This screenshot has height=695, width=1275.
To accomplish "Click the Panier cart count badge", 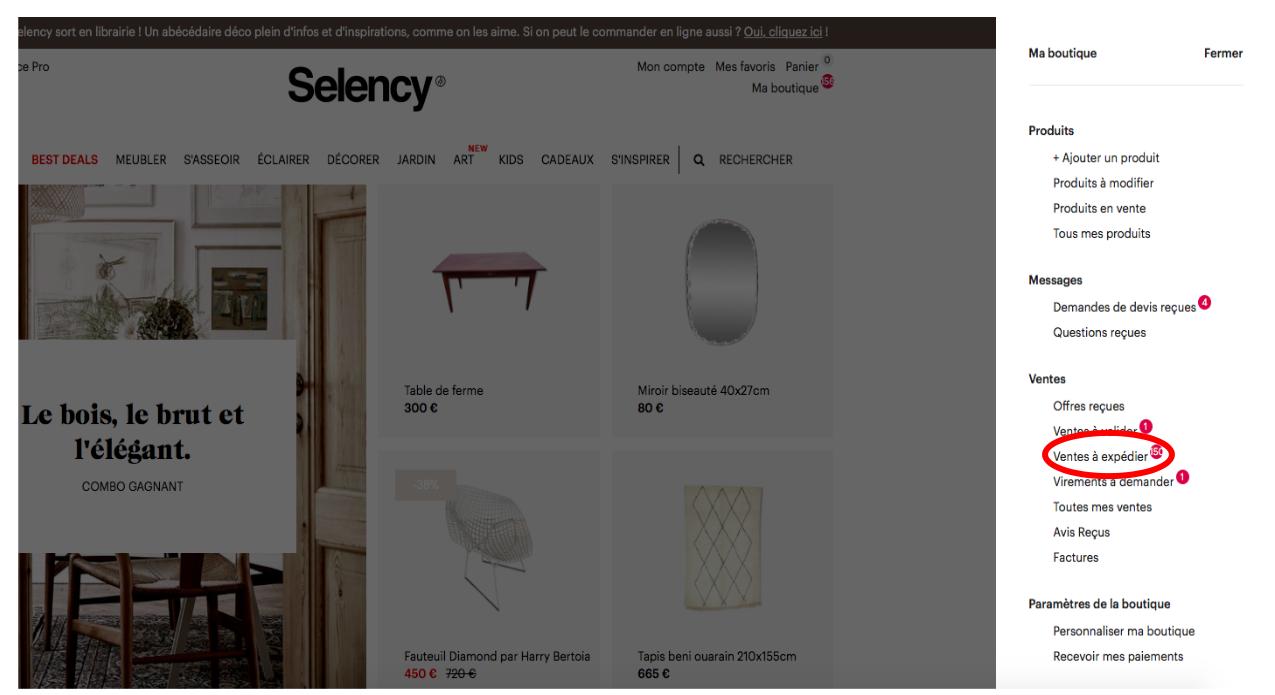I will [827, 61].
